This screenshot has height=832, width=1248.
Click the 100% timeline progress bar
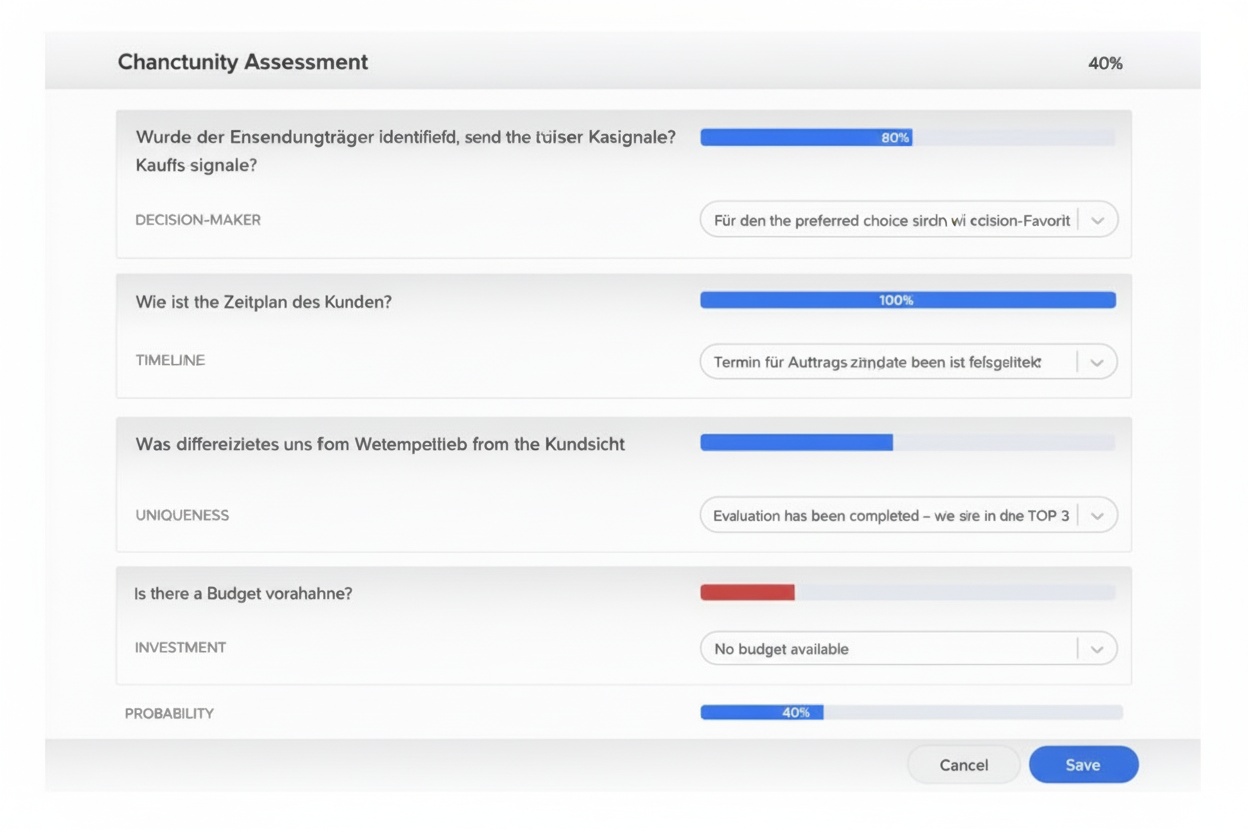pos(907,300)
